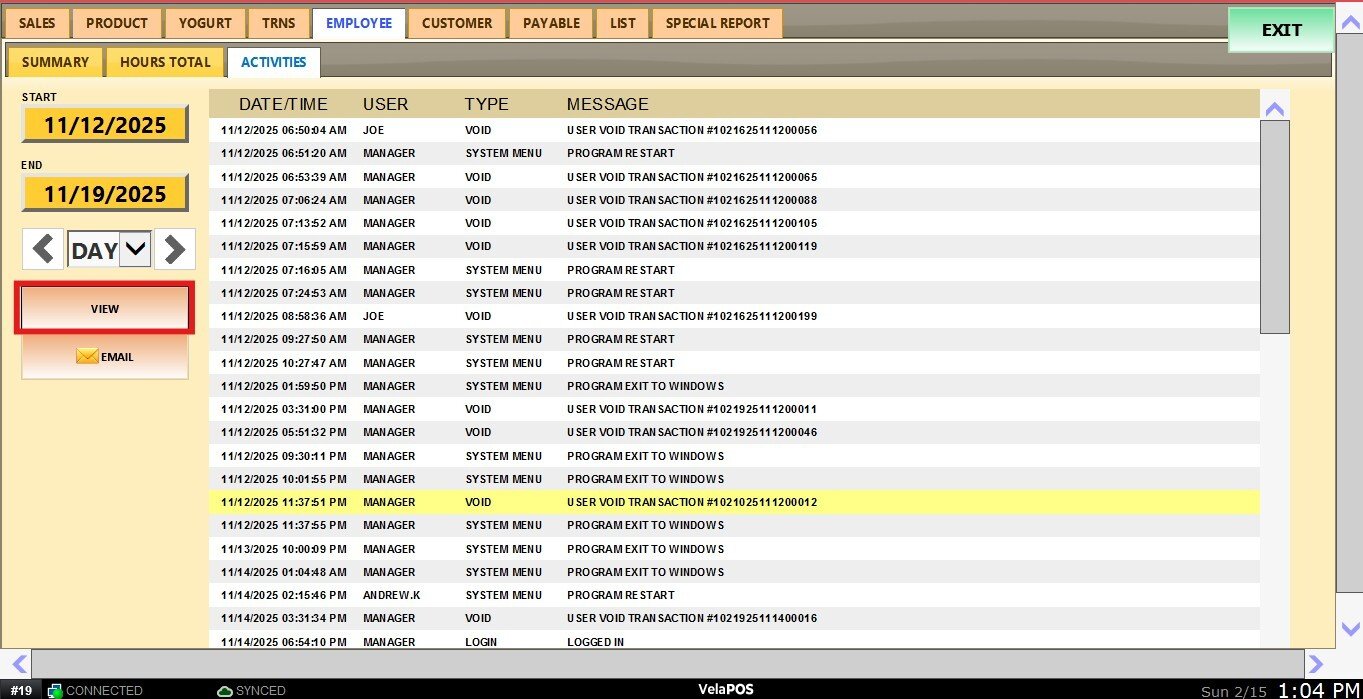
Task: Switch to the SALES tab
Action: pos(37,23)
